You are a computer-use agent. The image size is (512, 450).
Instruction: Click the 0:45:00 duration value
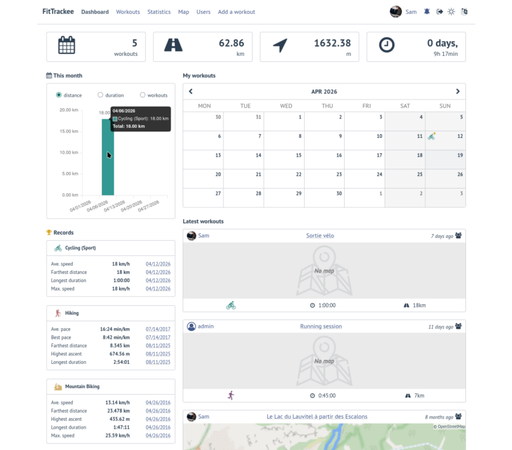[327, 396]
